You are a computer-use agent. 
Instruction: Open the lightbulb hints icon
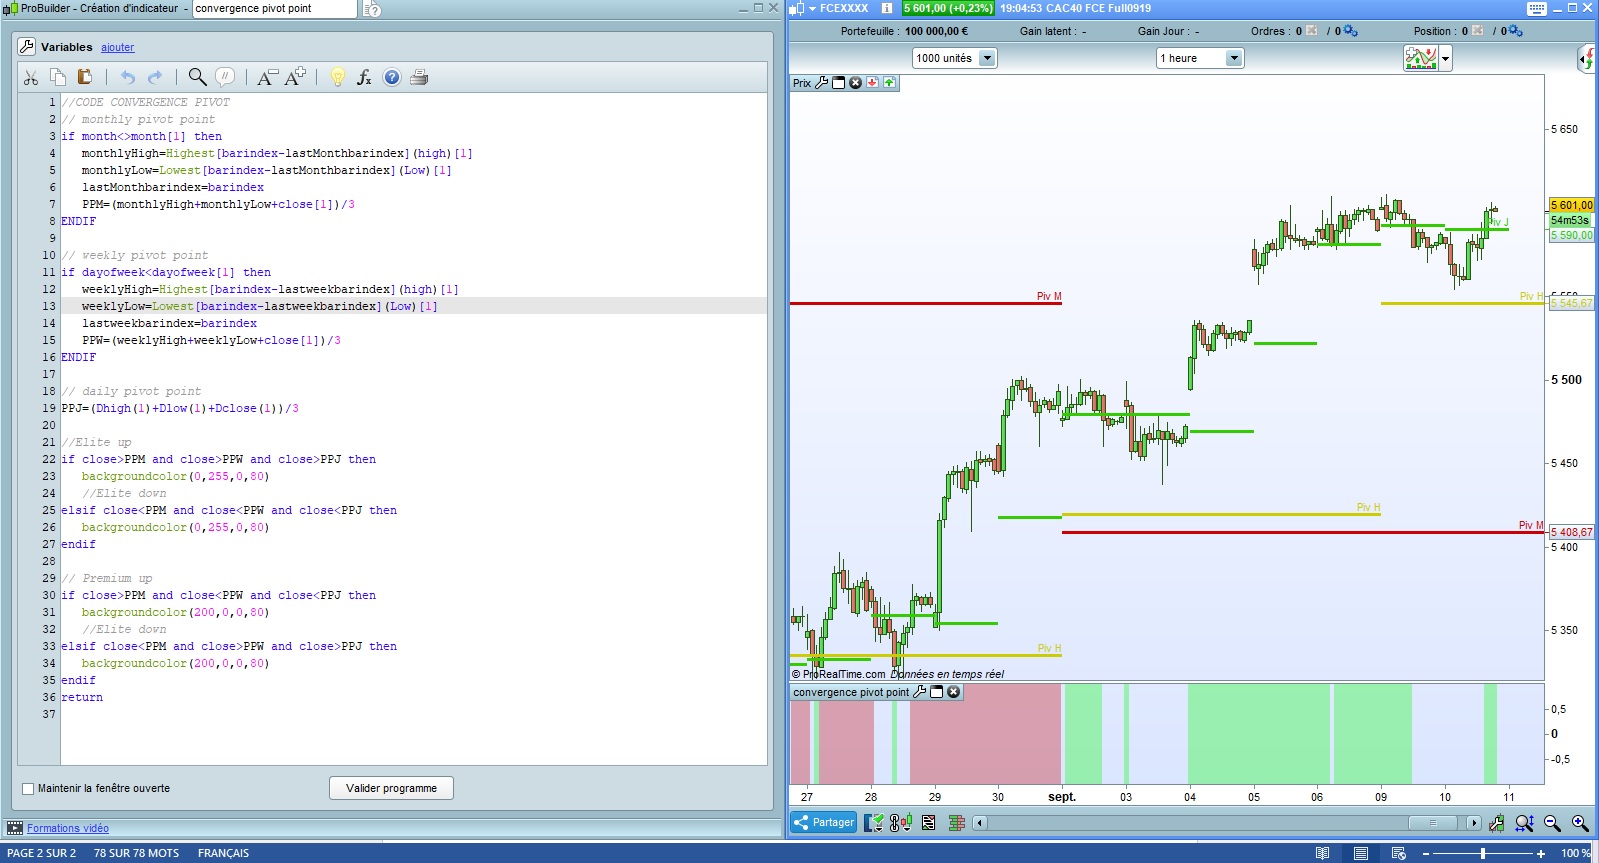pos(338,77)
